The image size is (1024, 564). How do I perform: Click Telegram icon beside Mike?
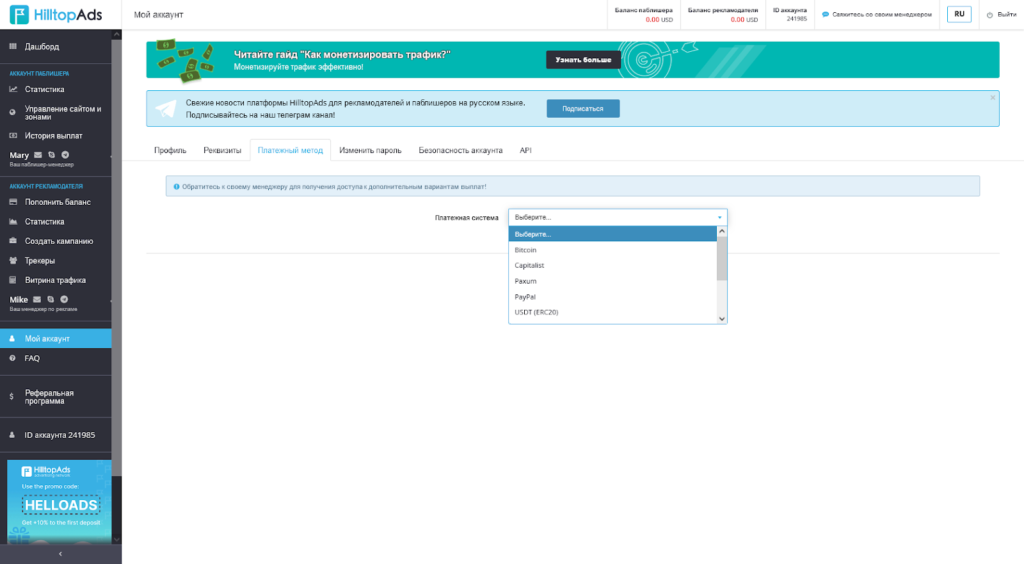tap(64, 299)
